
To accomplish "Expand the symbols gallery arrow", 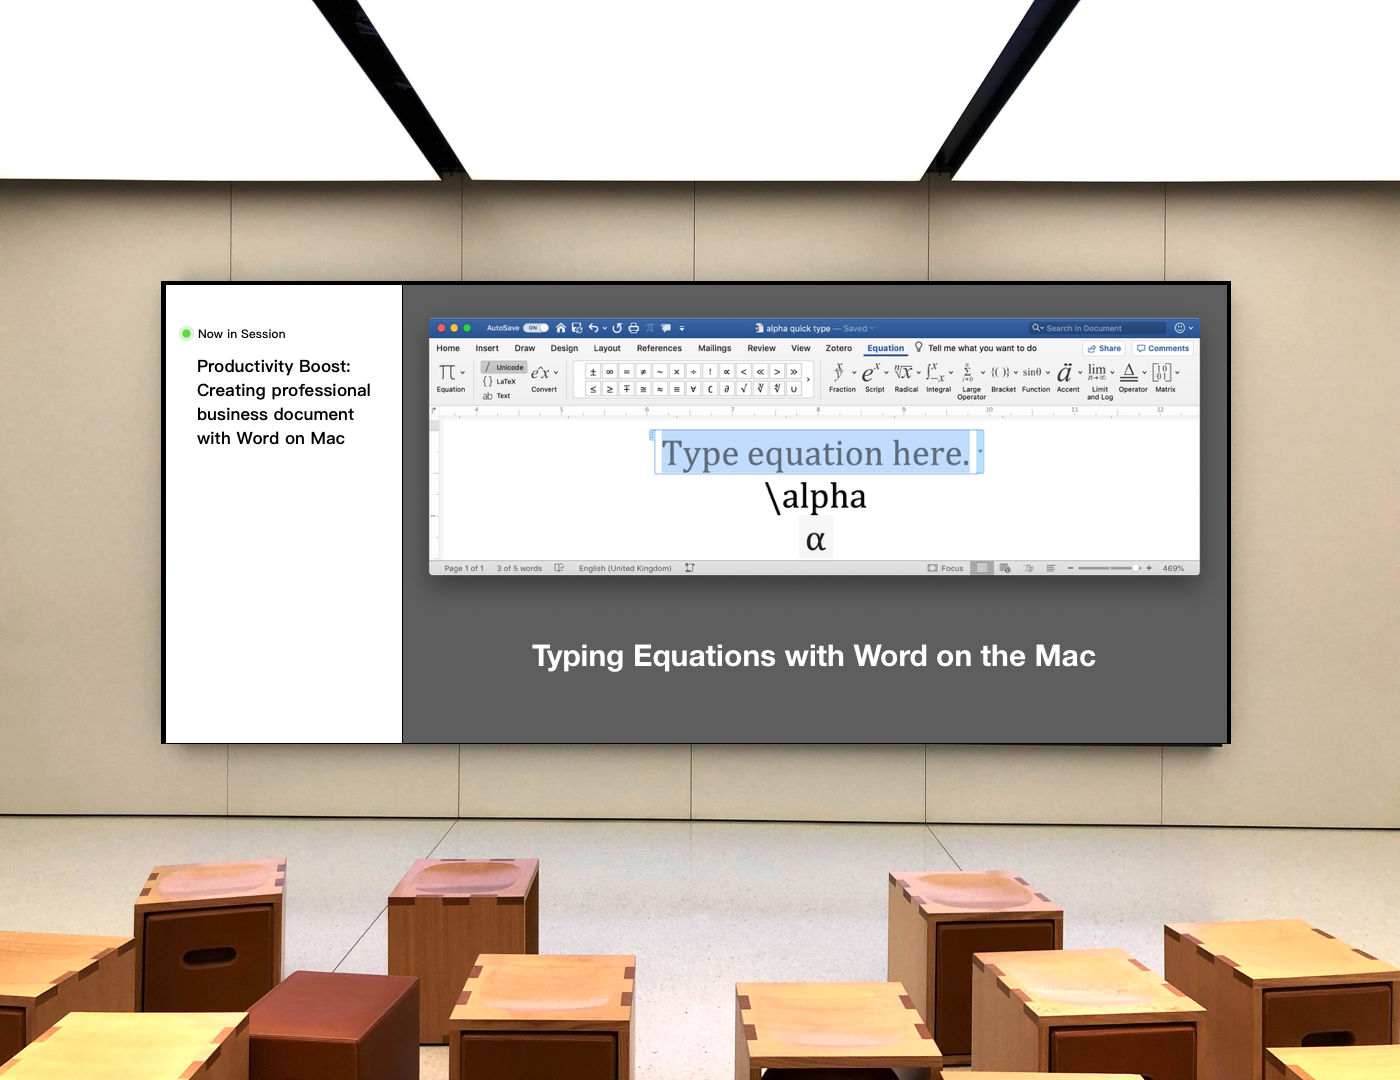I will [808, 380].
